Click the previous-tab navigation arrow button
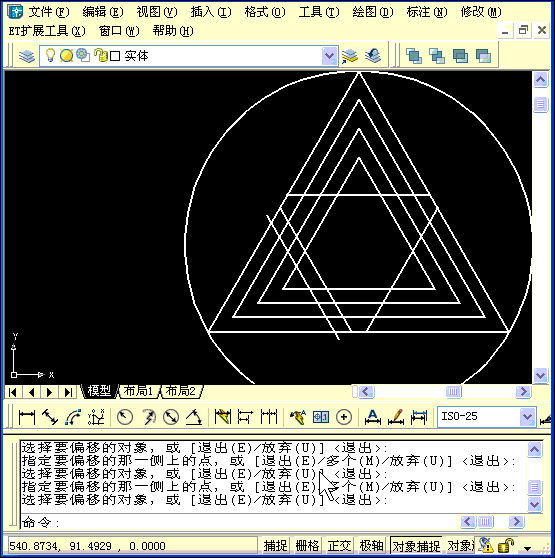 click(x=31, y=392)
